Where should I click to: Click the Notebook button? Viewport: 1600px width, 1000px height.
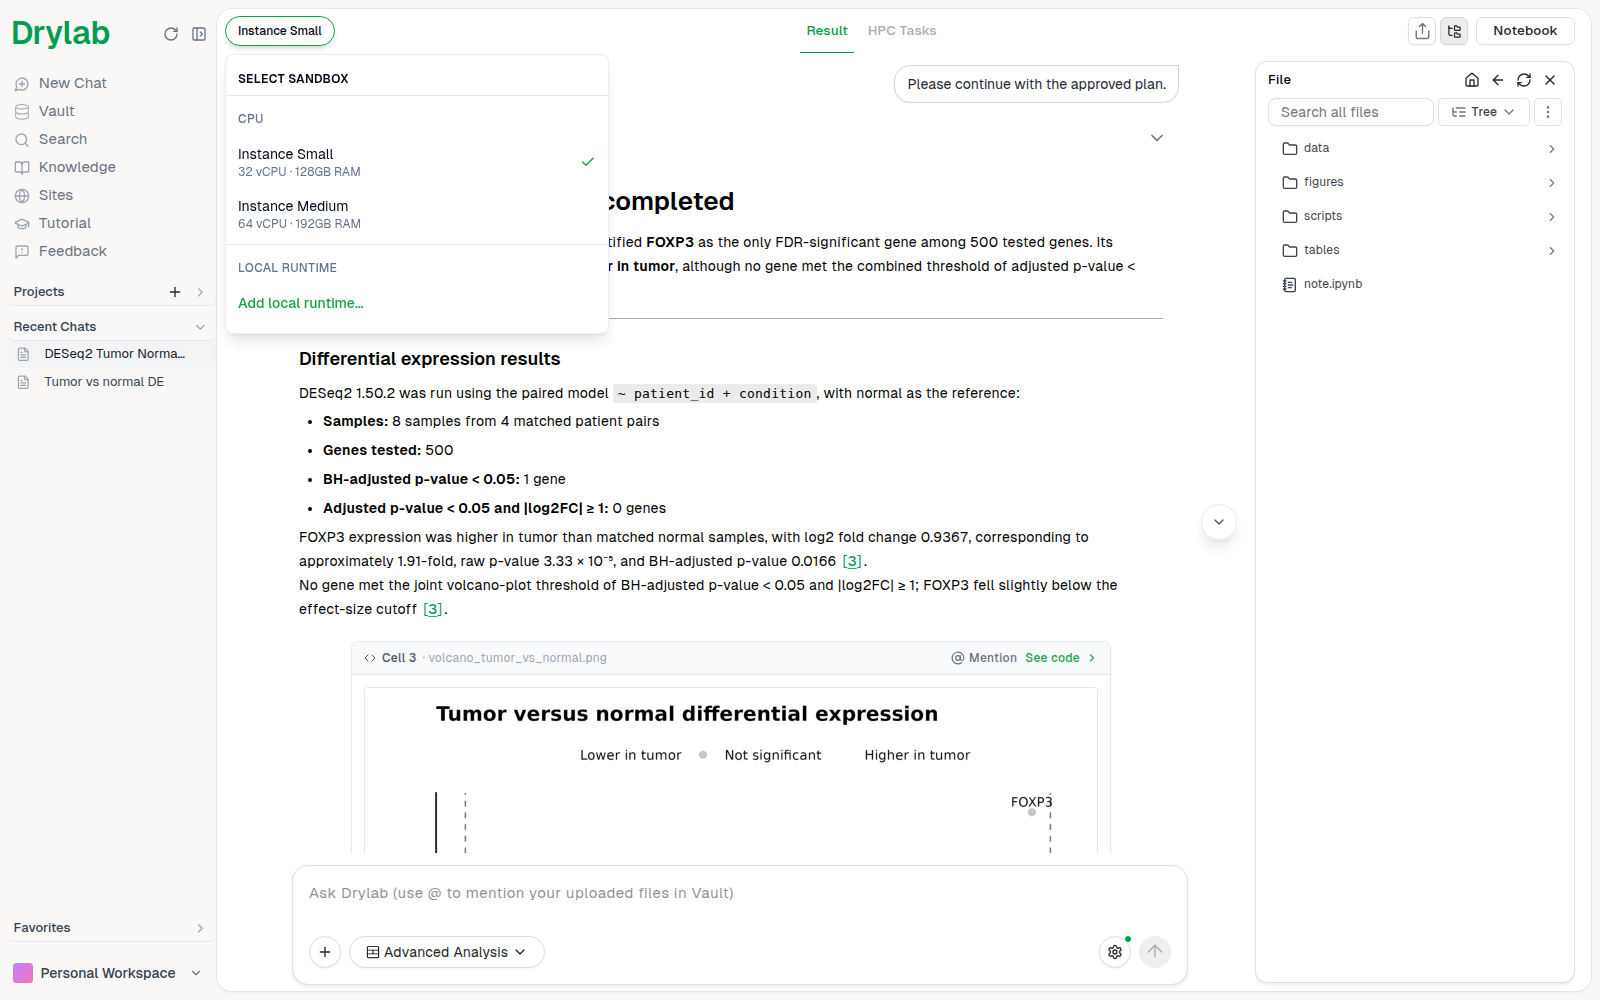[x=1525, y=31]
